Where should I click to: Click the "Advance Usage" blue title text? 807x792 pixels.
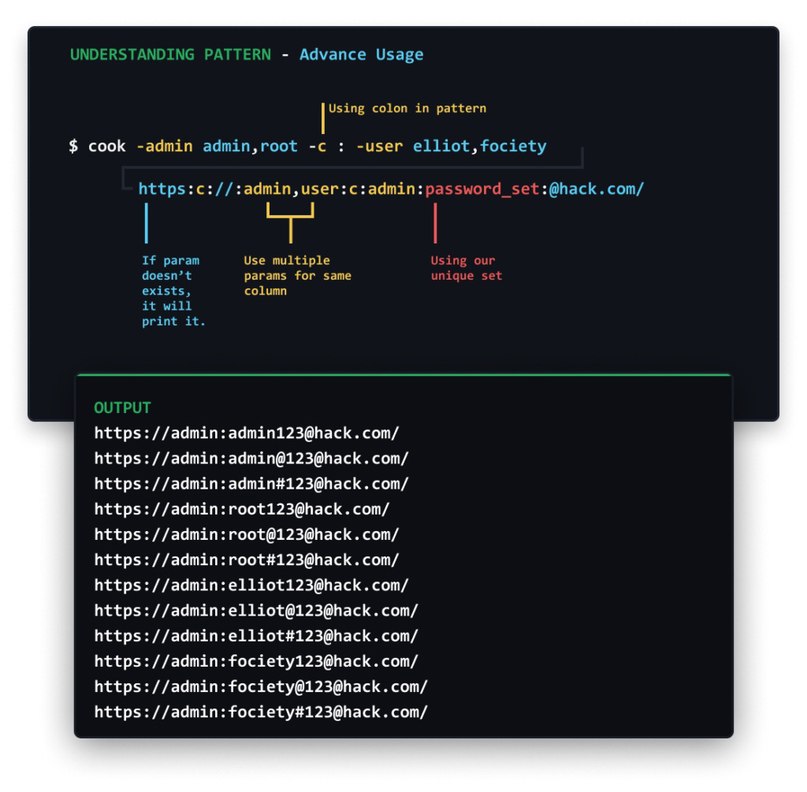tap(361, 55)
